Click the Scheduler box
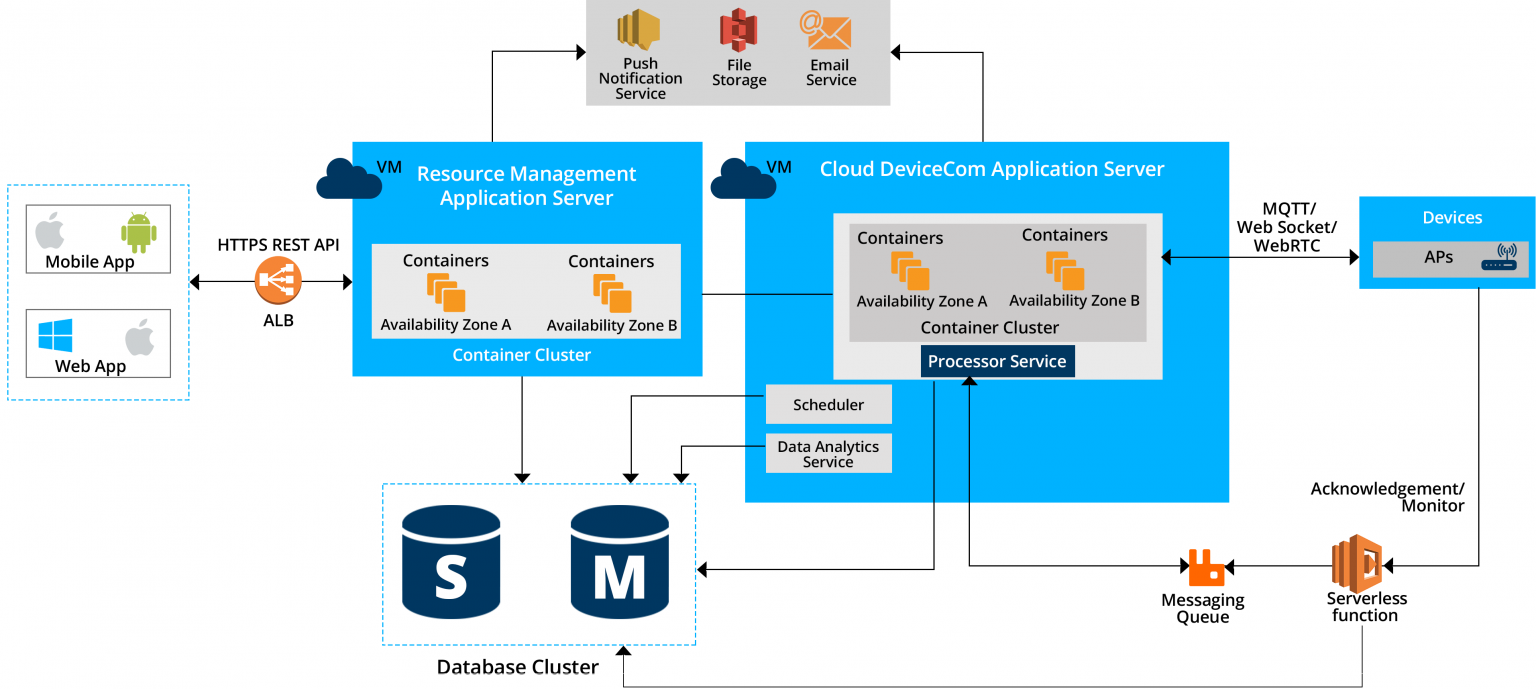This screenshot has height=689, width=1536. point(828,404)
